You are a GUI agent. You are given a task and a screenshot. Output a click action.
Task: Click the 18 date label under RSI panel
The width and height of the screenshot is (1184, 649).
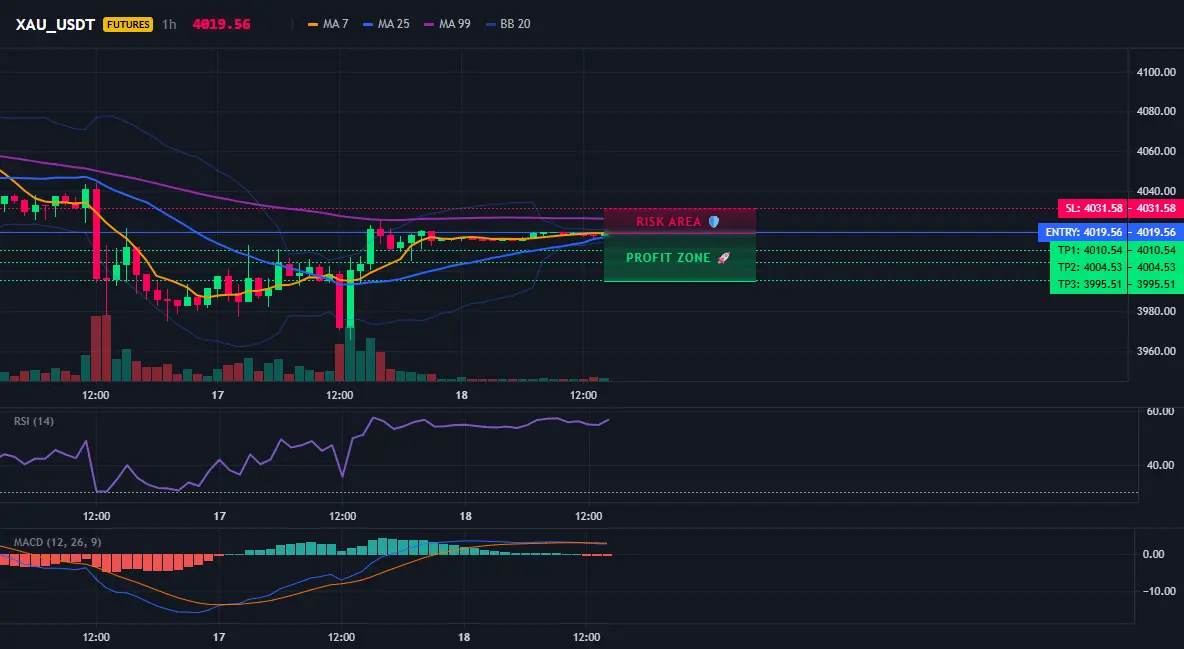[x=465, y=516]
